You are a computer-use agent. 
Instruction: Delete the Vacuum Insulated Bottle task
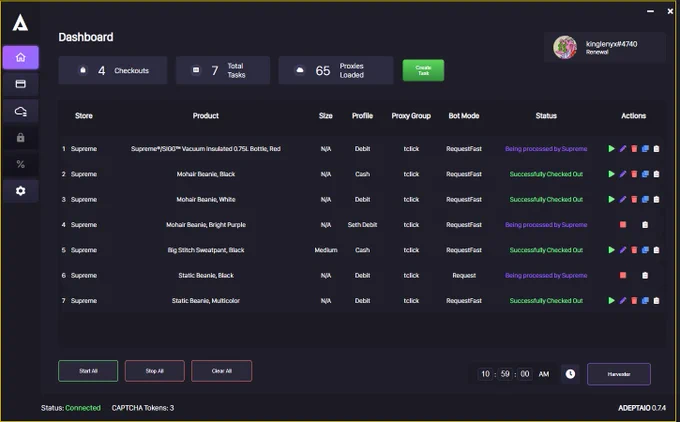click(x=634, y=149)
